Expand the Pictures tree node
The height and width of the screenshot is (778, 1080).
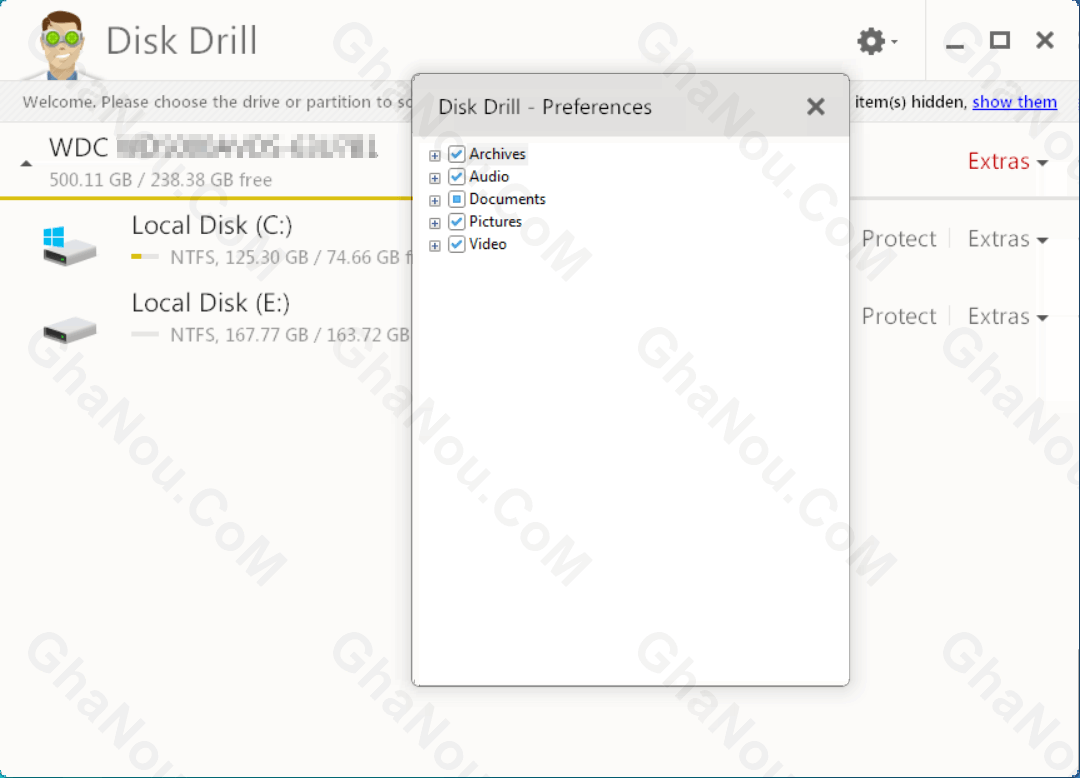click(435, 223)
